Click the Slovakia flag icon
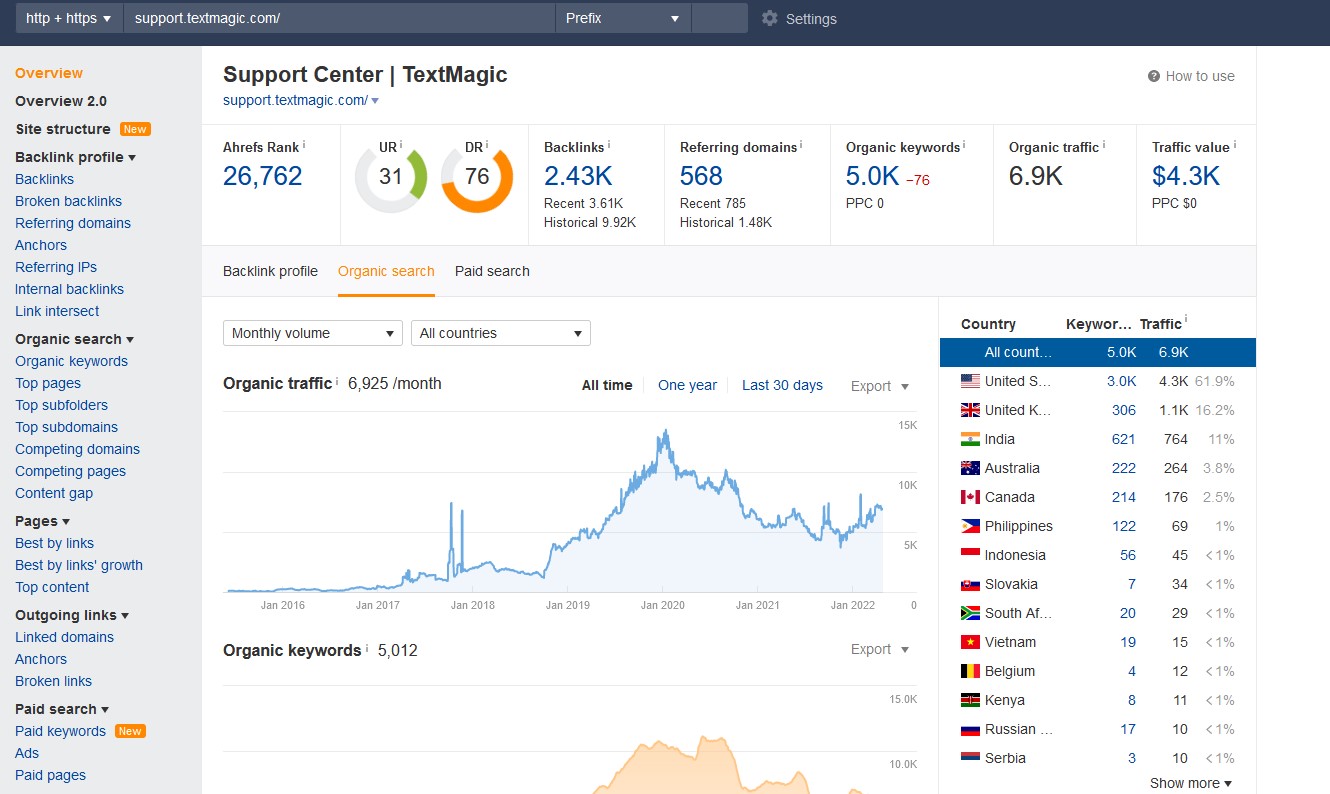The height and width of the screenshot is (794, 1330). (970, 584)
